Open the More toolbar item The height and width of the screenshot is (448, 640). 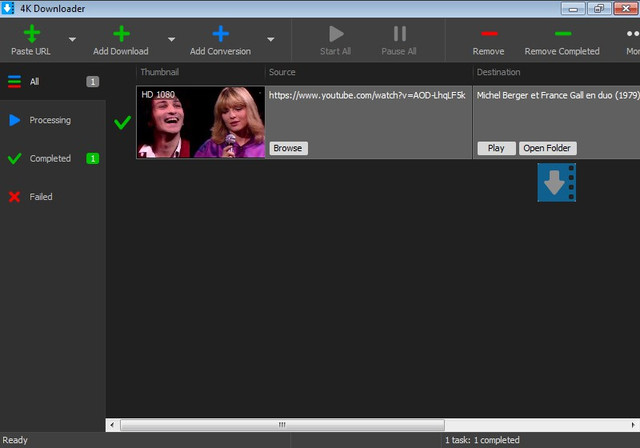(633, 40)
